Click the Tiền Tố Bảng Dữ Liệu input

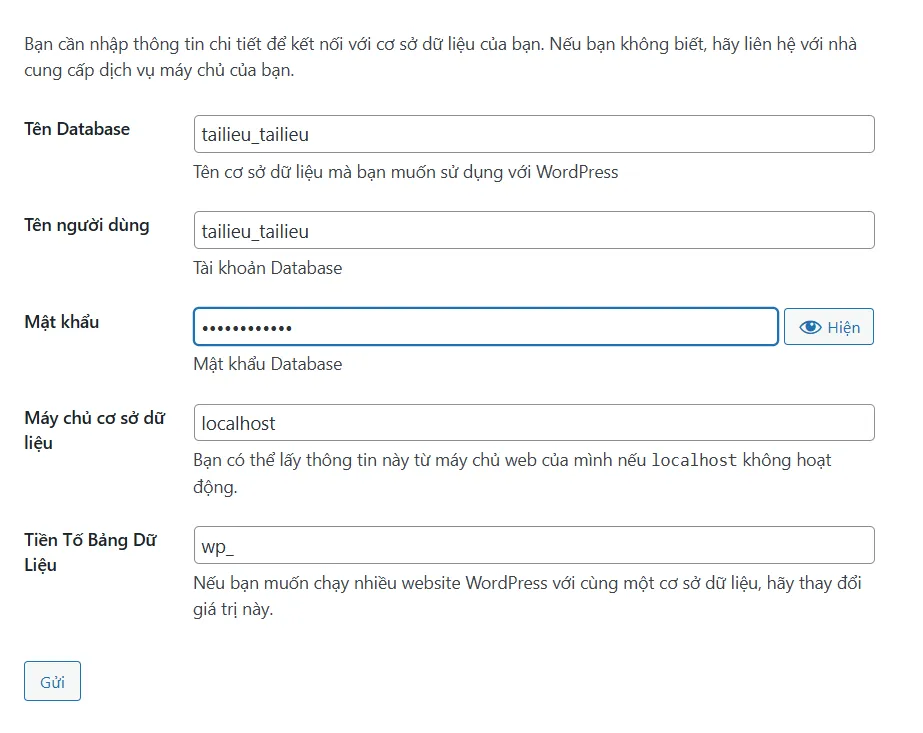[x=535, y=545]
